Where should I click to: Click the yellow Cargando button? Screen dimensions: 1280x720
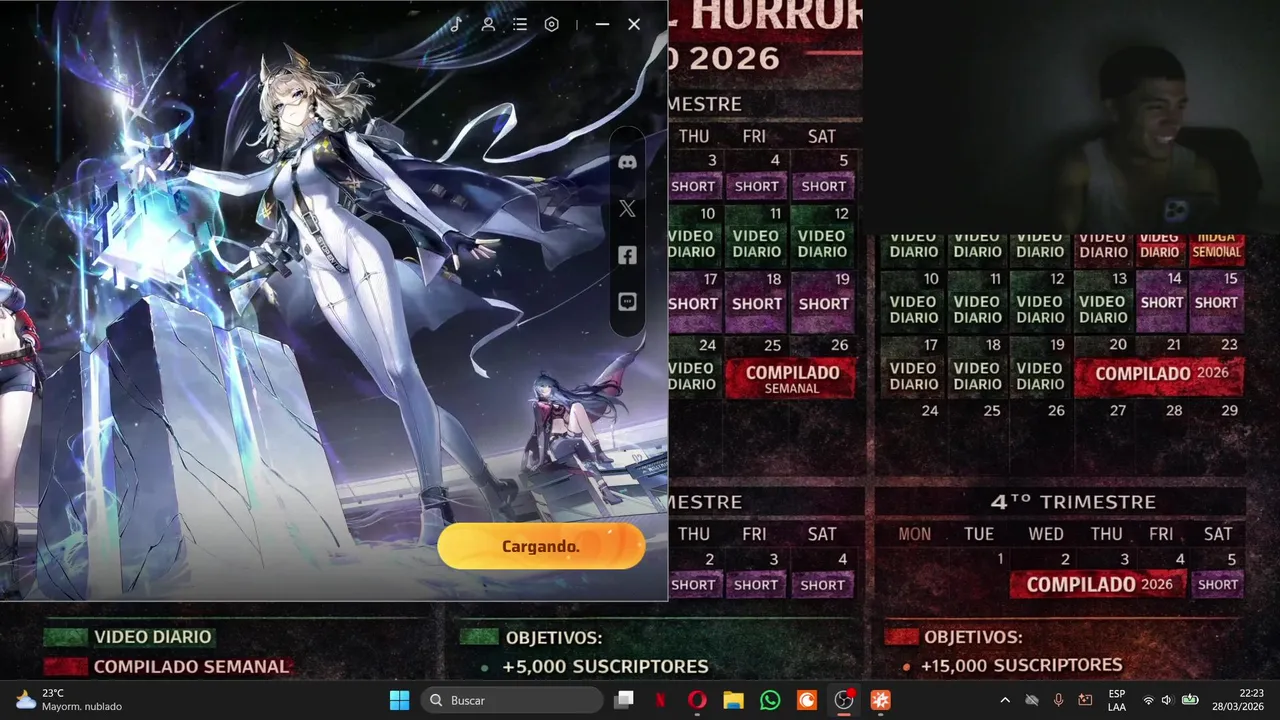541,546
